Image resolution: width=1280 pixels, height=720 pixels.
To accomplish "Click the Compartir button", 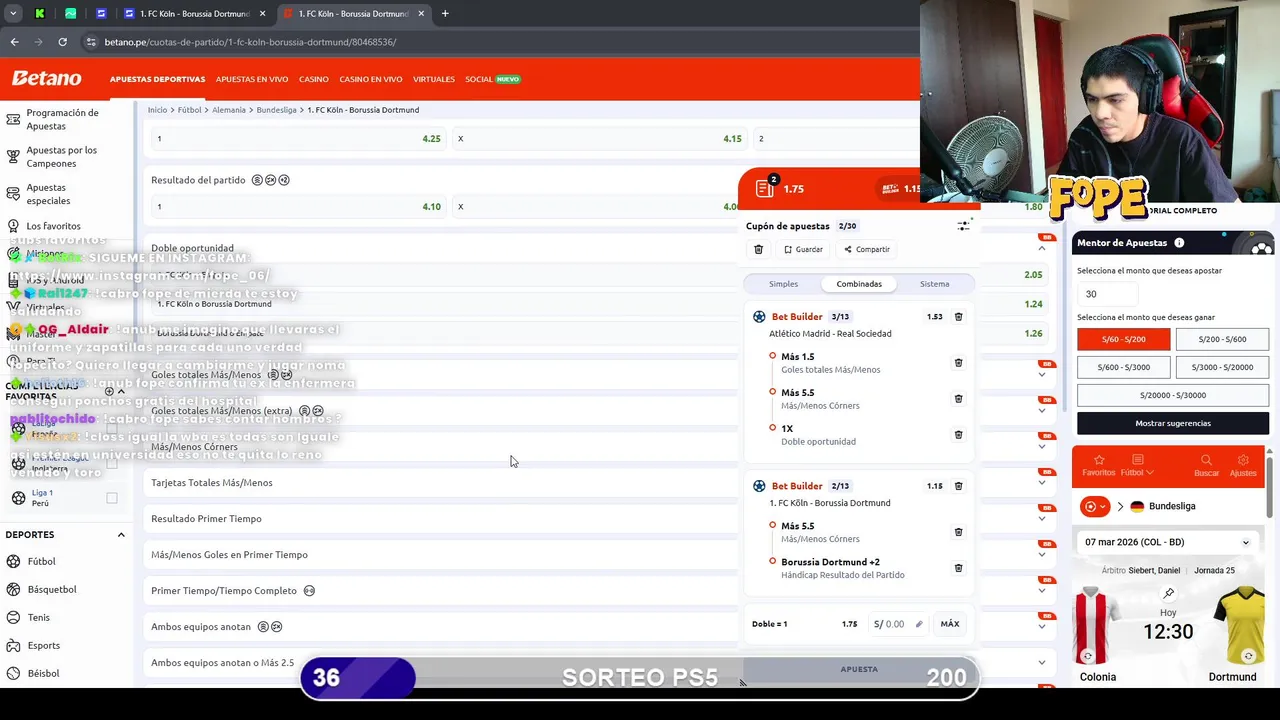I will [867, 249].
